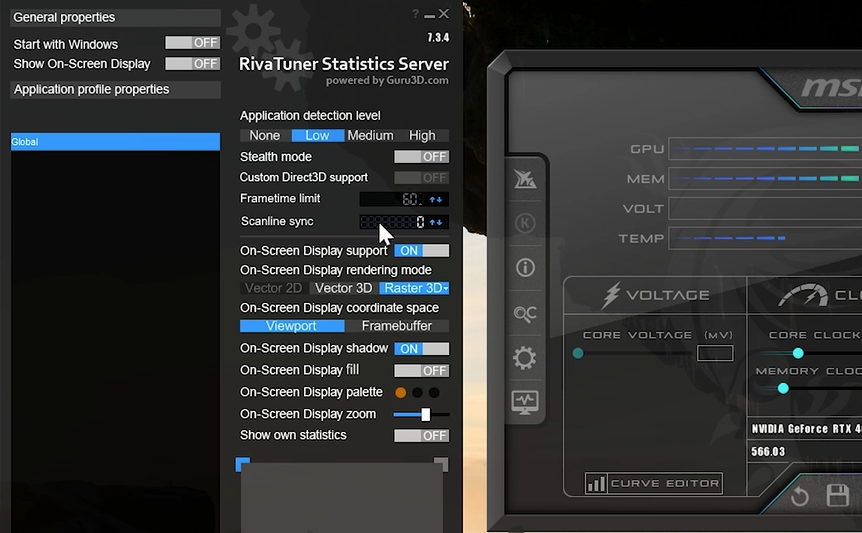Click the save floppy disk icon
The width and height of the screenshot is (862, 533).
point(837,495)
